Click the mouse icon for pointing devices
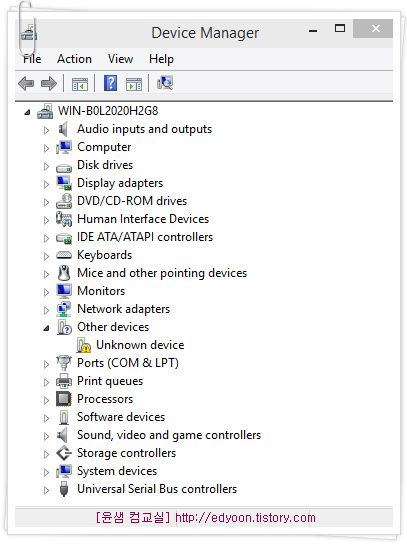The height and width of the screenshot is (545, 407). tap(64, 273)
